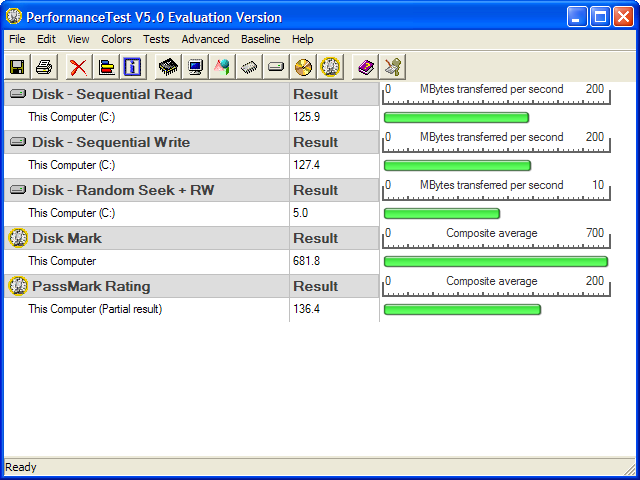The height and width of the screenshot is (480, 640).
Task: Open the purple help book icon
Action: (365, 67)
